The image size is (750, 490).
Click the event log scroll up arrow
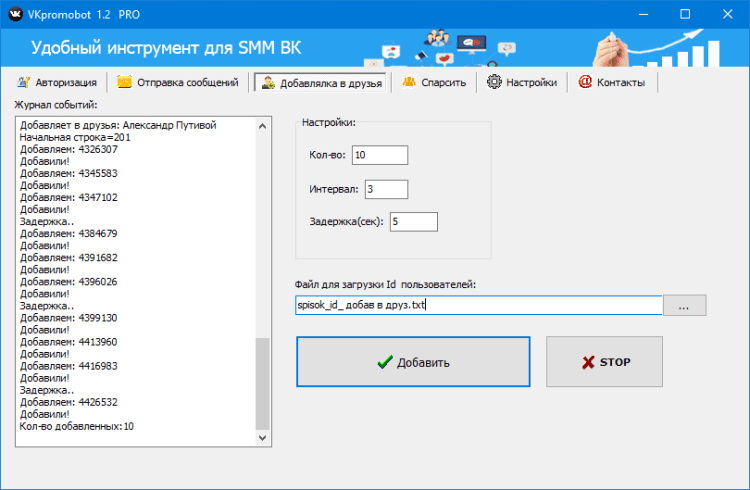pos(262,126)
